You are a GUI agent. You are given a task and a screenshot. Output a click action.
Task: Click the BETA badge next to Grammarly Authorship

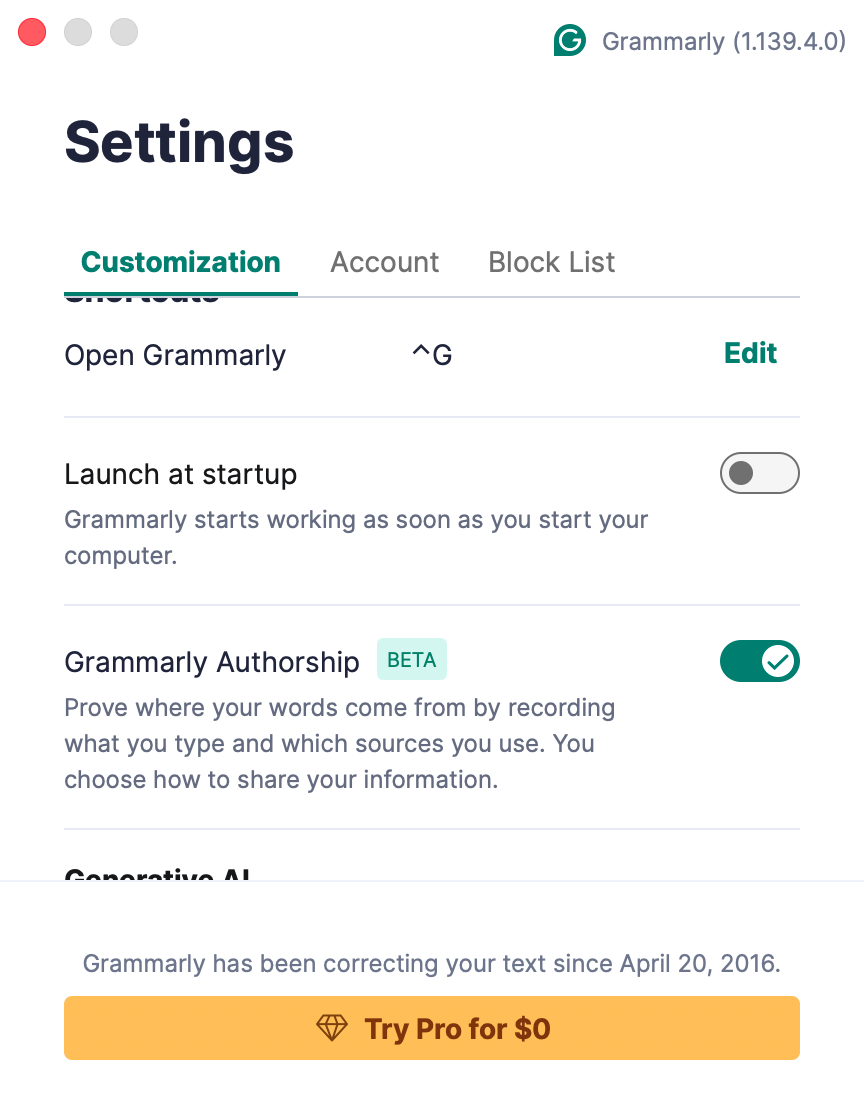point(411,659)
